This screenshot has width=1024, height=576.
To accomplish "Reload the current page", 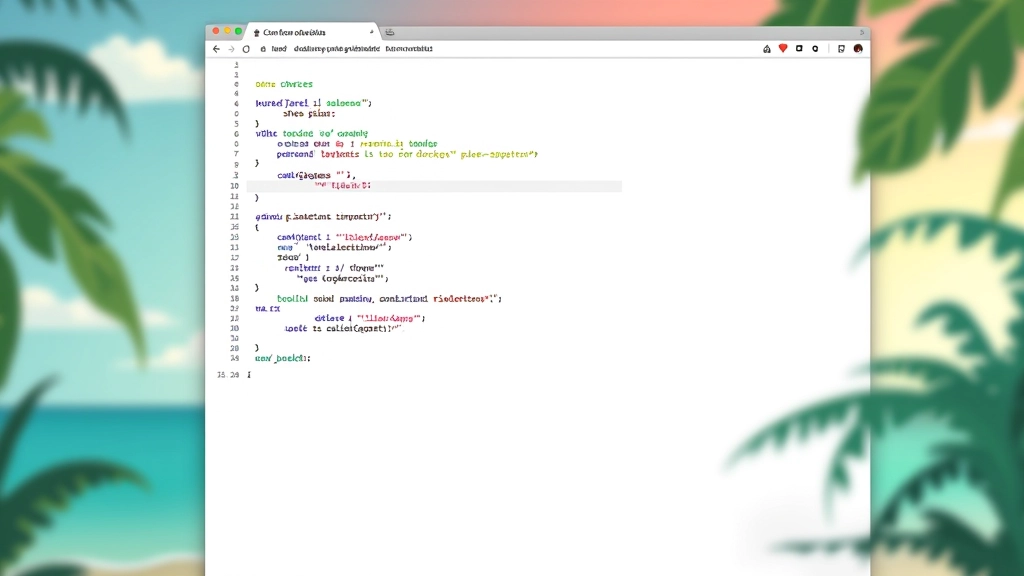I will point(246,48).
